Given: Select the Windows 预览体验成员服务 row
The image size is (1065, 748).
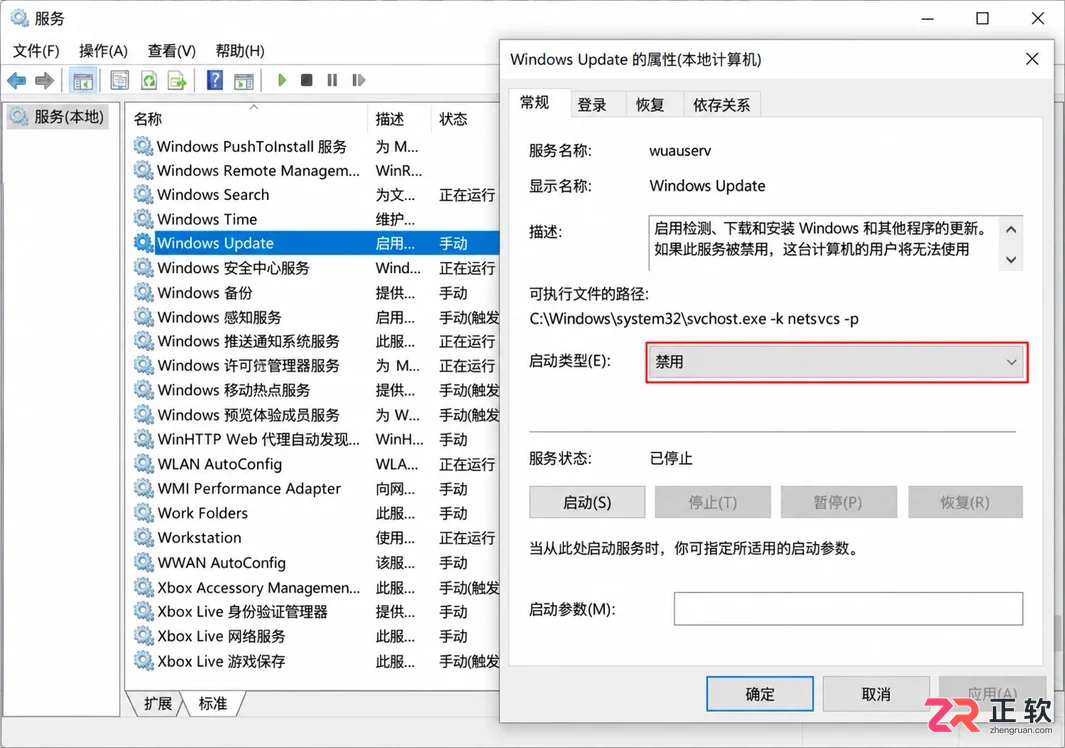Looking at the screenshot, I should [315, 414].
